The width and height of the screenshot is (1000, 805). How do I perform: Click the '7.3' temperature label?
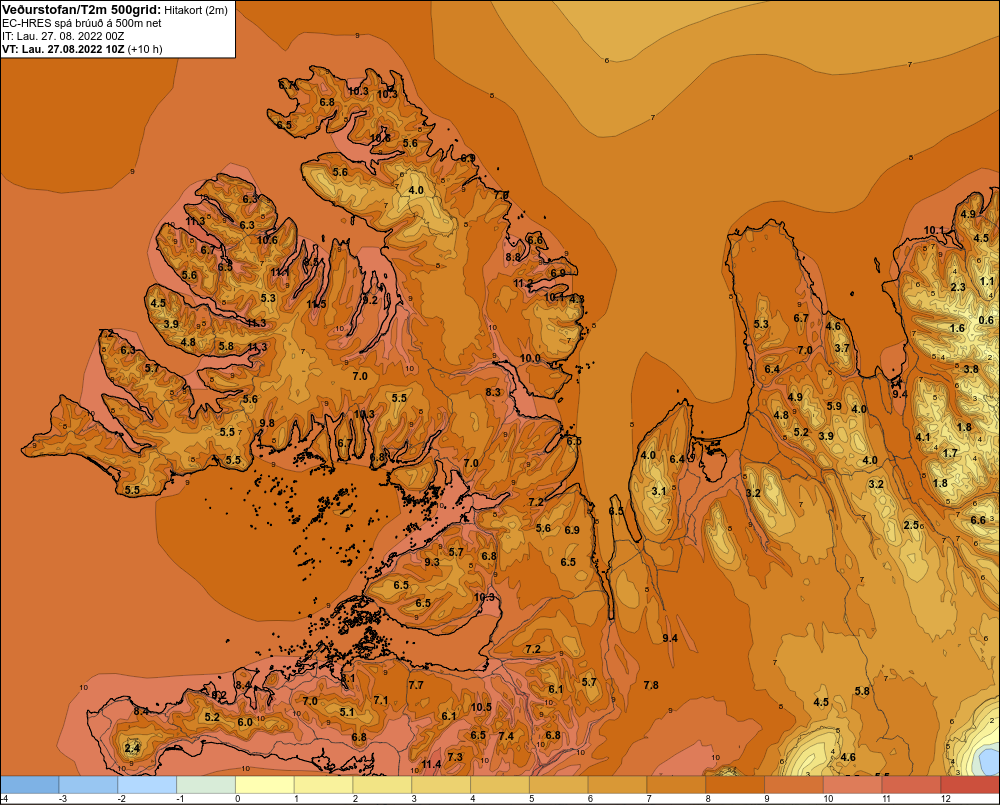tap(455, 757)
